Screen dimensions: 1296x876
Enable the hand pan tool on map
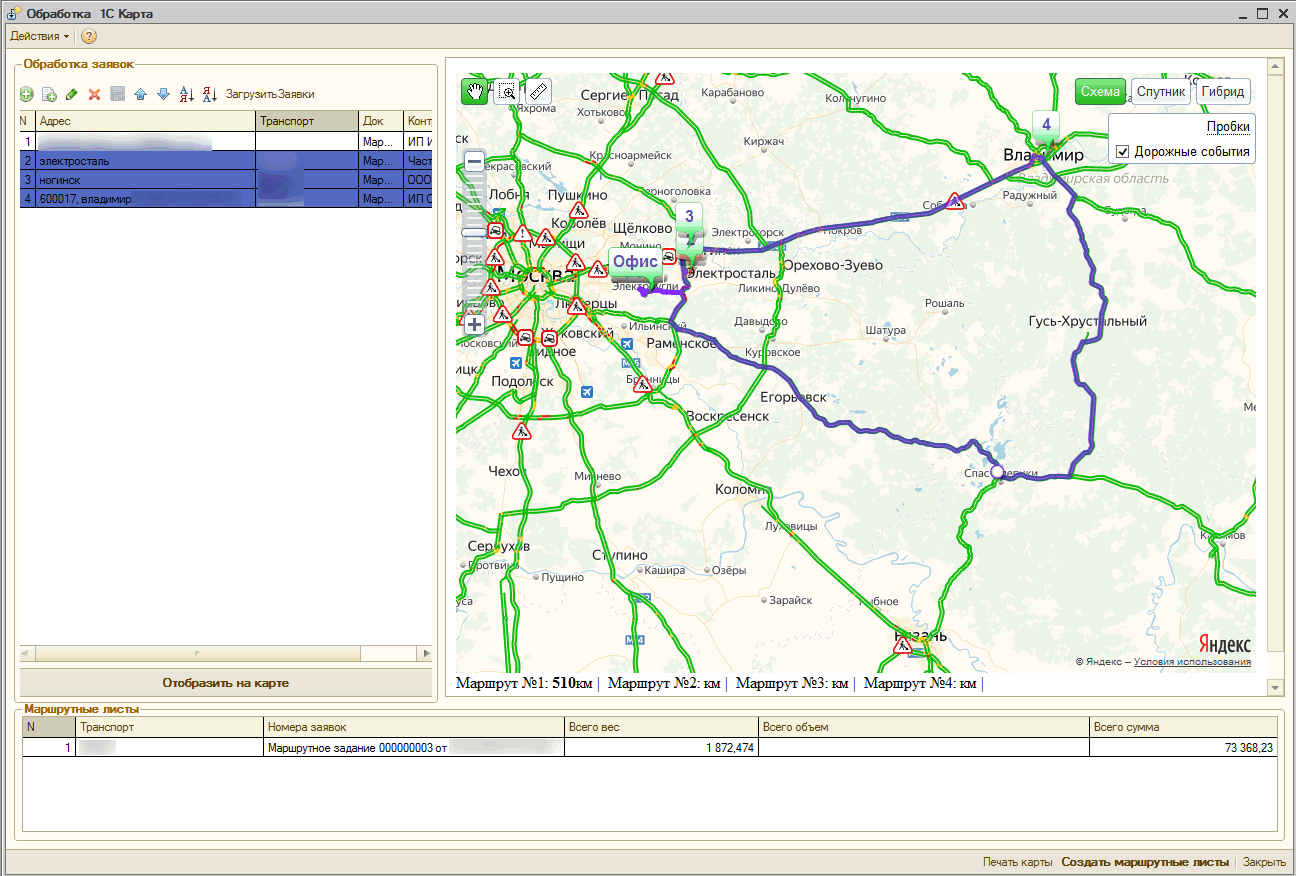click(x=474, y=91)
